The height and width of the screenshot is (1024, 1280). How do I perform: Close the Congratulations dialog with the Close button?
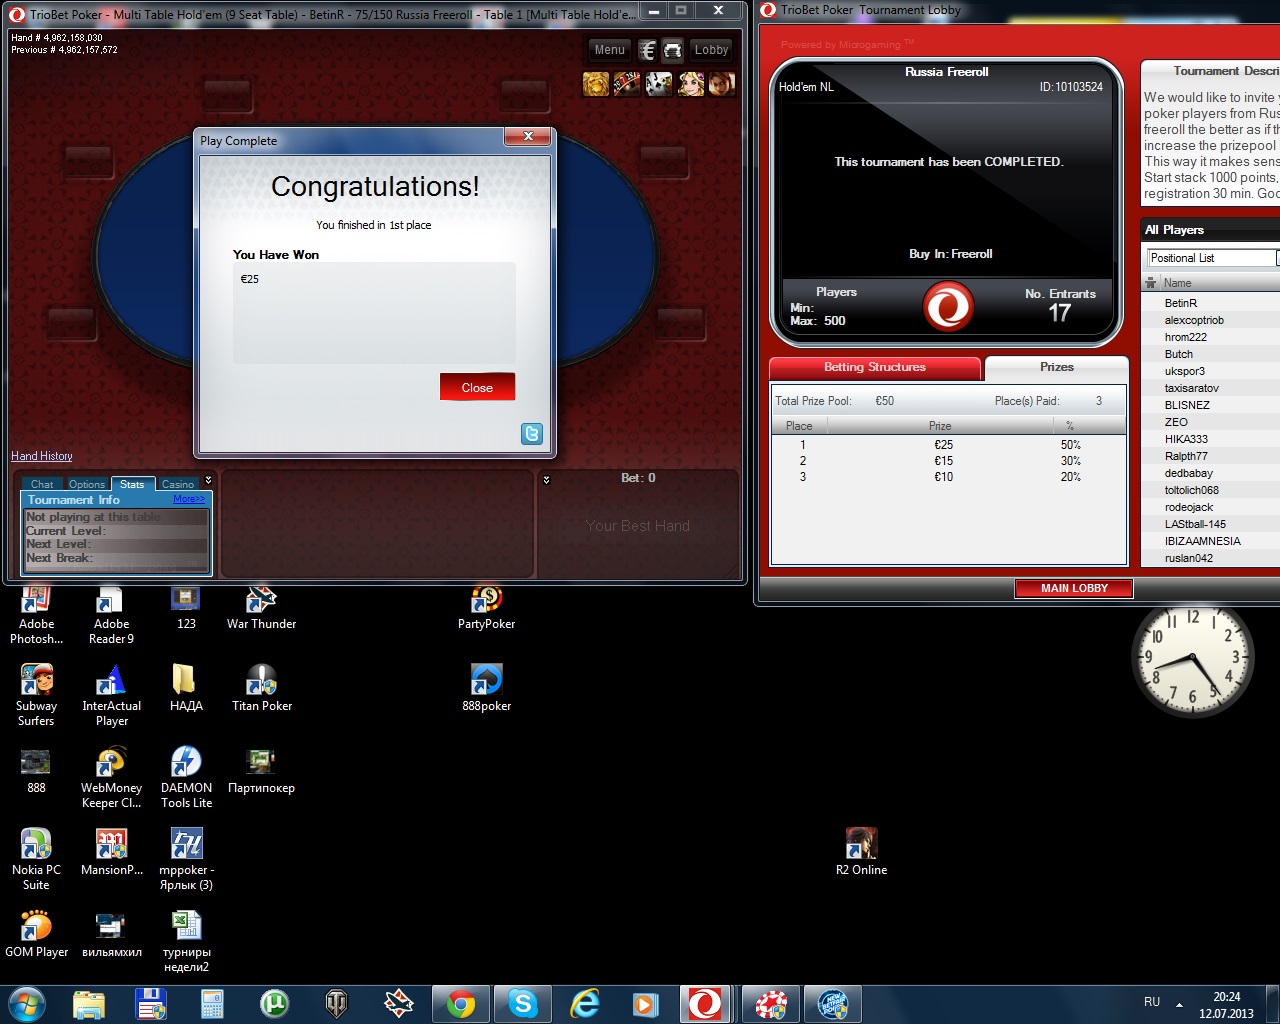pos(477,387)
